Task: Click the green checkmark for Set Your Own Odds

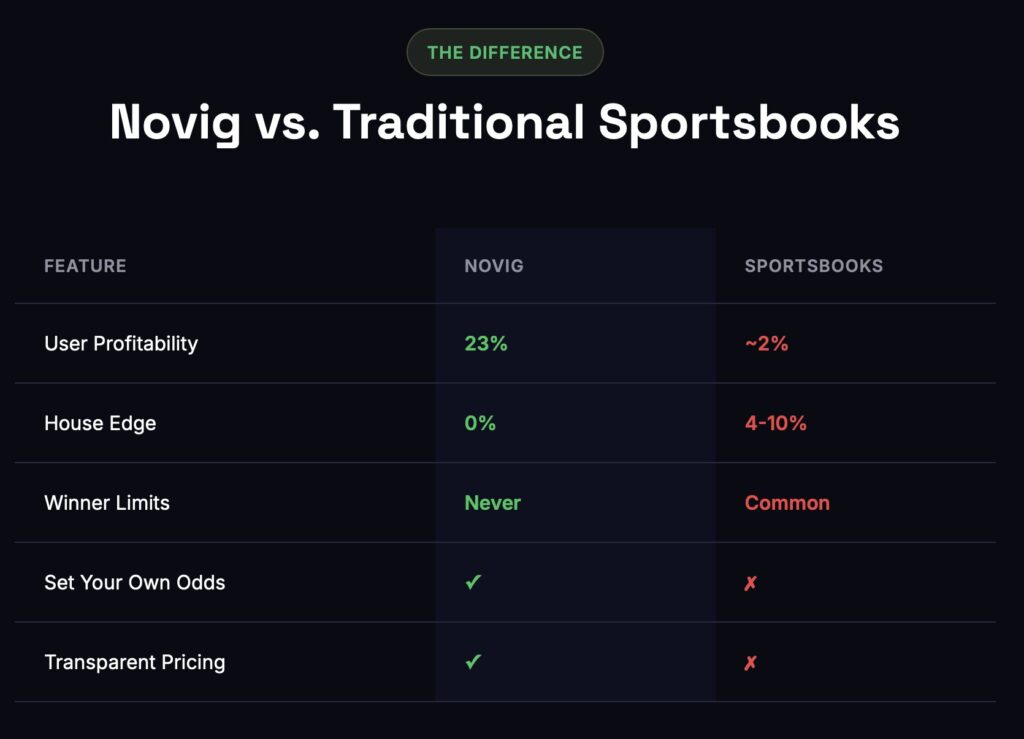Action: (473, 582)
